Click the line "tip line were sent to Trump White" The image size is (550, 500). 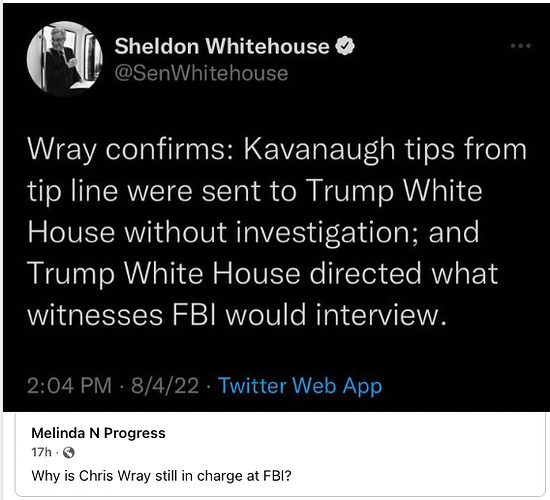point(255,192)
